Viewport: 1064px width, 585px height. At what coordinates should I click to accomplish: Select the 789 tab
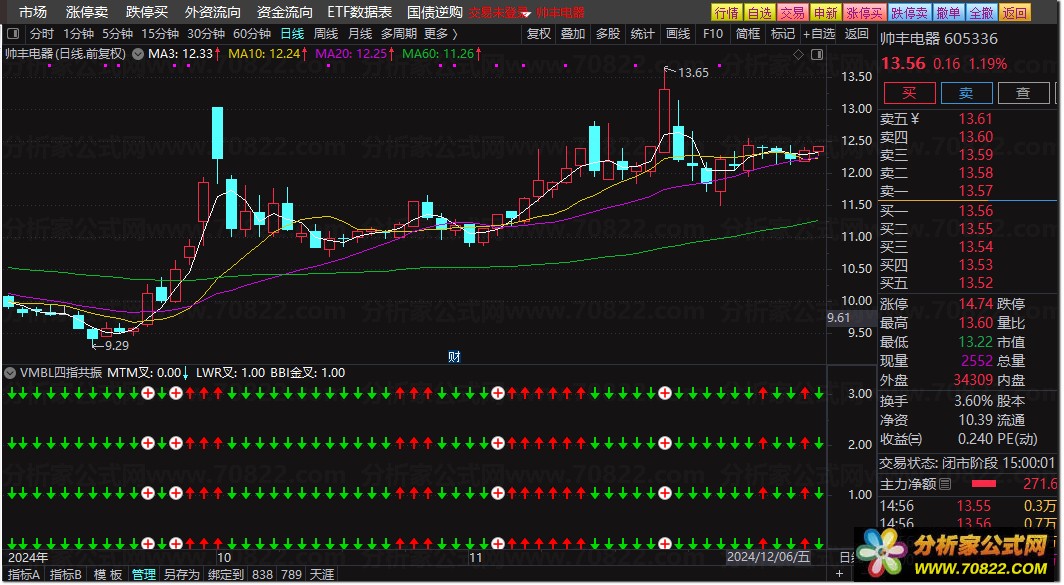(x=291, y=575)
